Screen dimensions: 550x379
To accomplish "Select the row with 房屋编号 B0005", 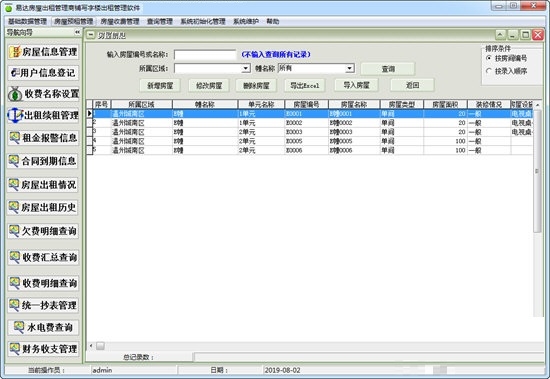I will coord(310,141).
